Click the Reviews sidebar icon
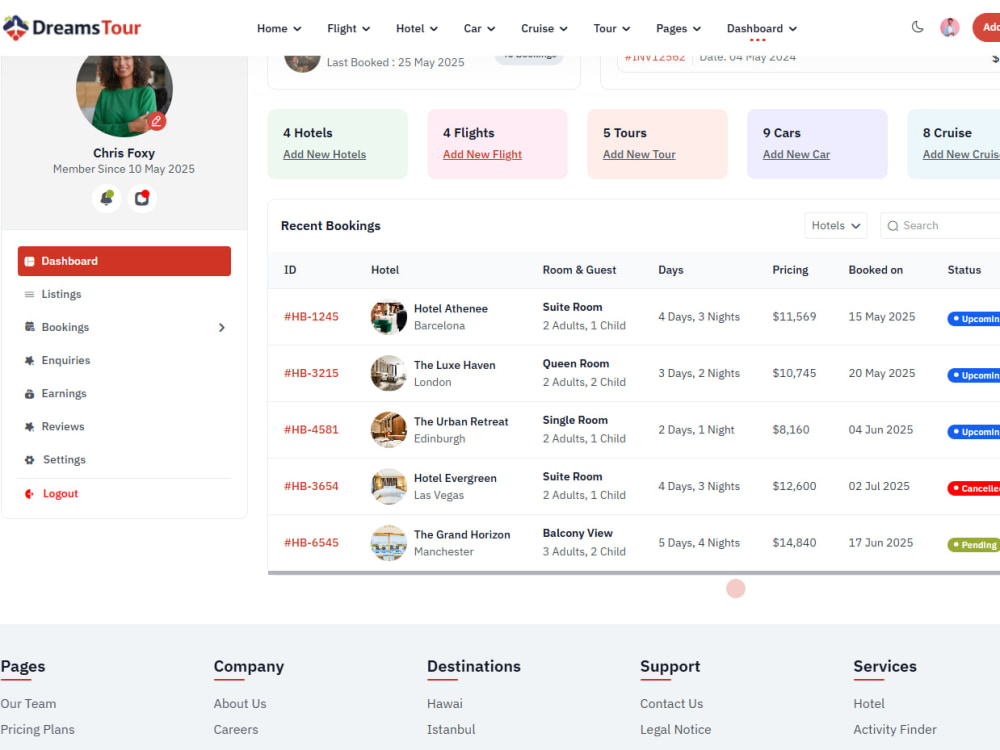The width and height of the screenshot is (1000, 750). 29,427
